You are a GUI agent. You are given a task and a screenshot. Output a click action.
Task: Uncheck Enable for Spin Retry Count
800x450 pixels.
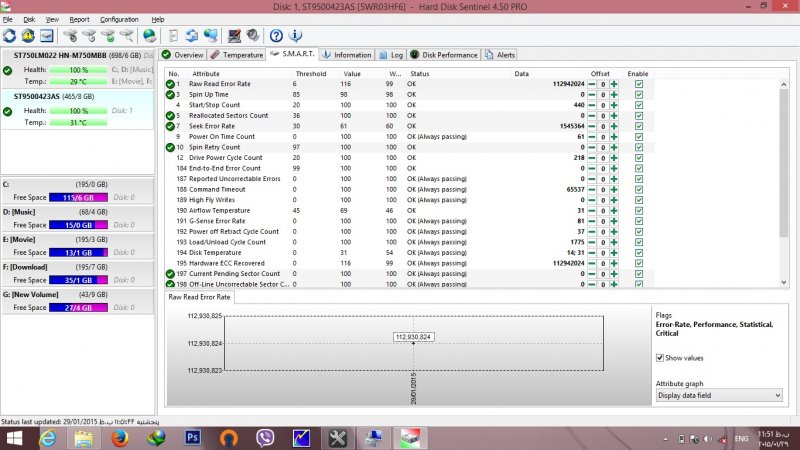pyautogui.click(x=639, y=147)
